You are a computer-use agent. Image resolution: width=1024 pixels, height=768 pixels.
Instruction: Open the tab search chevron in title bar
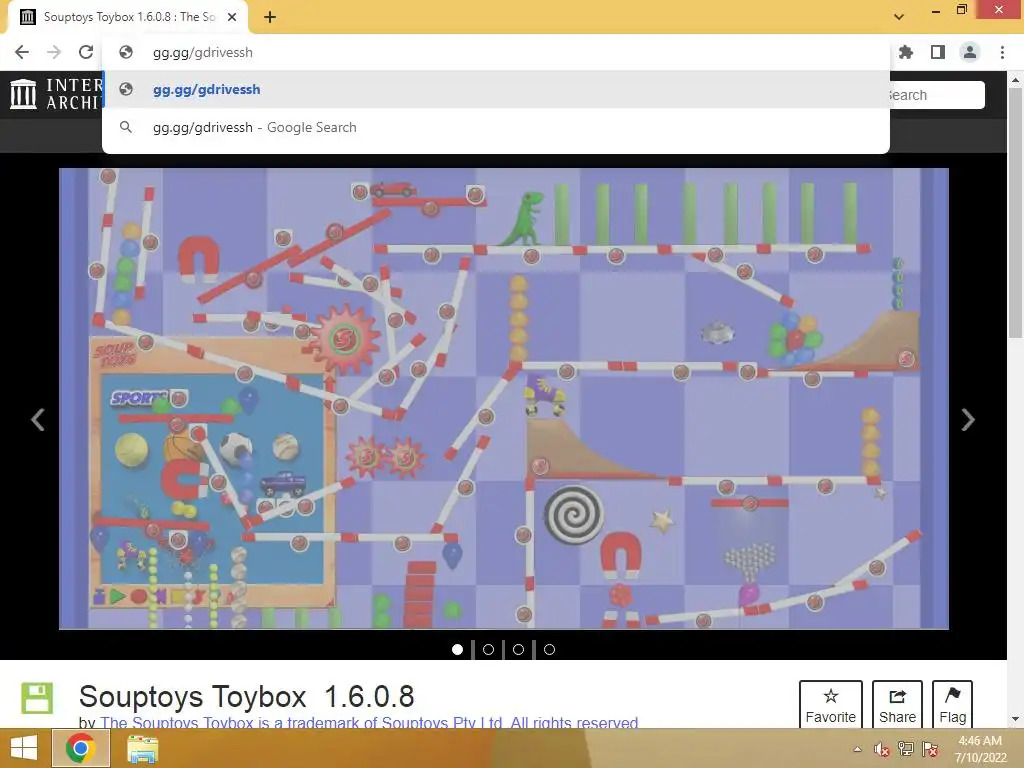899,17
